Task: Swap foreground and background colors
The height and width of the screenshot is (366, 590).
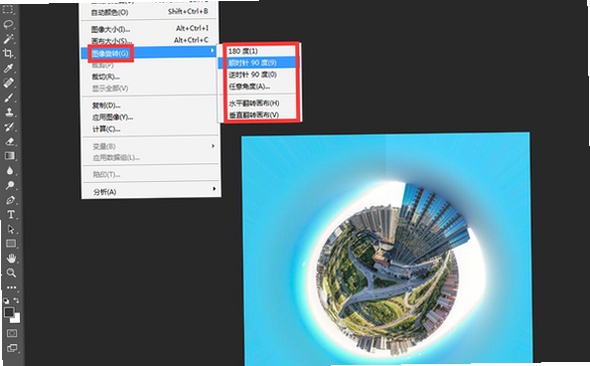Action: coord(16,300)
